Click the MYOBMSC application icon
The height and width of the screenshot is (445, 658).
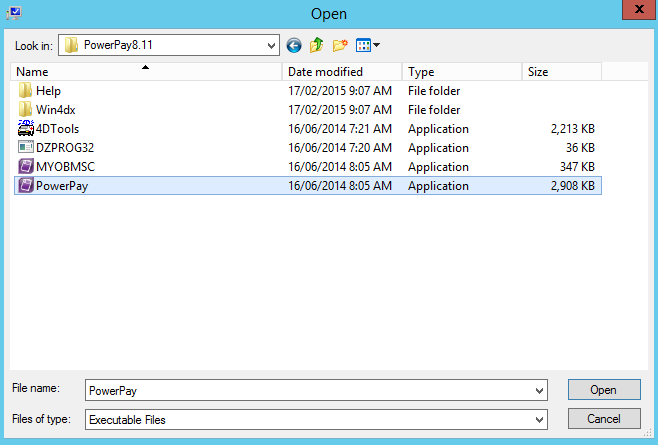pyautogui.click(x=26, y=167)
